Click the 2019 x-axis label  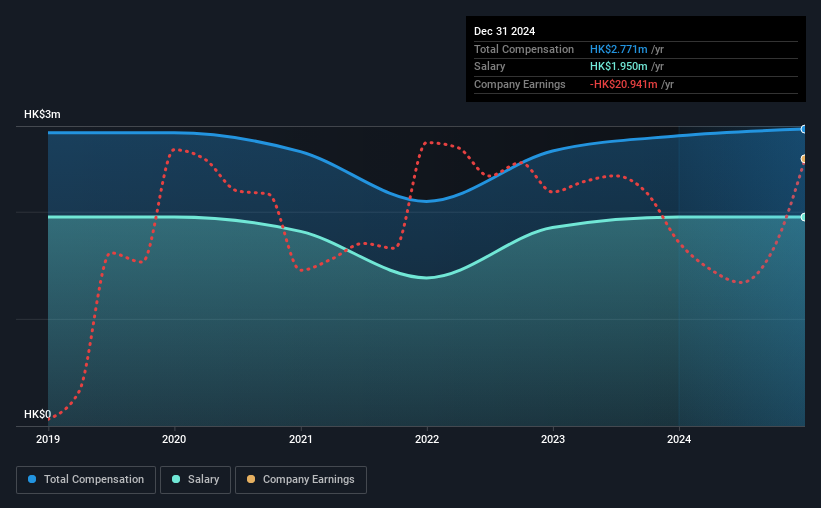tap(48, 439)
